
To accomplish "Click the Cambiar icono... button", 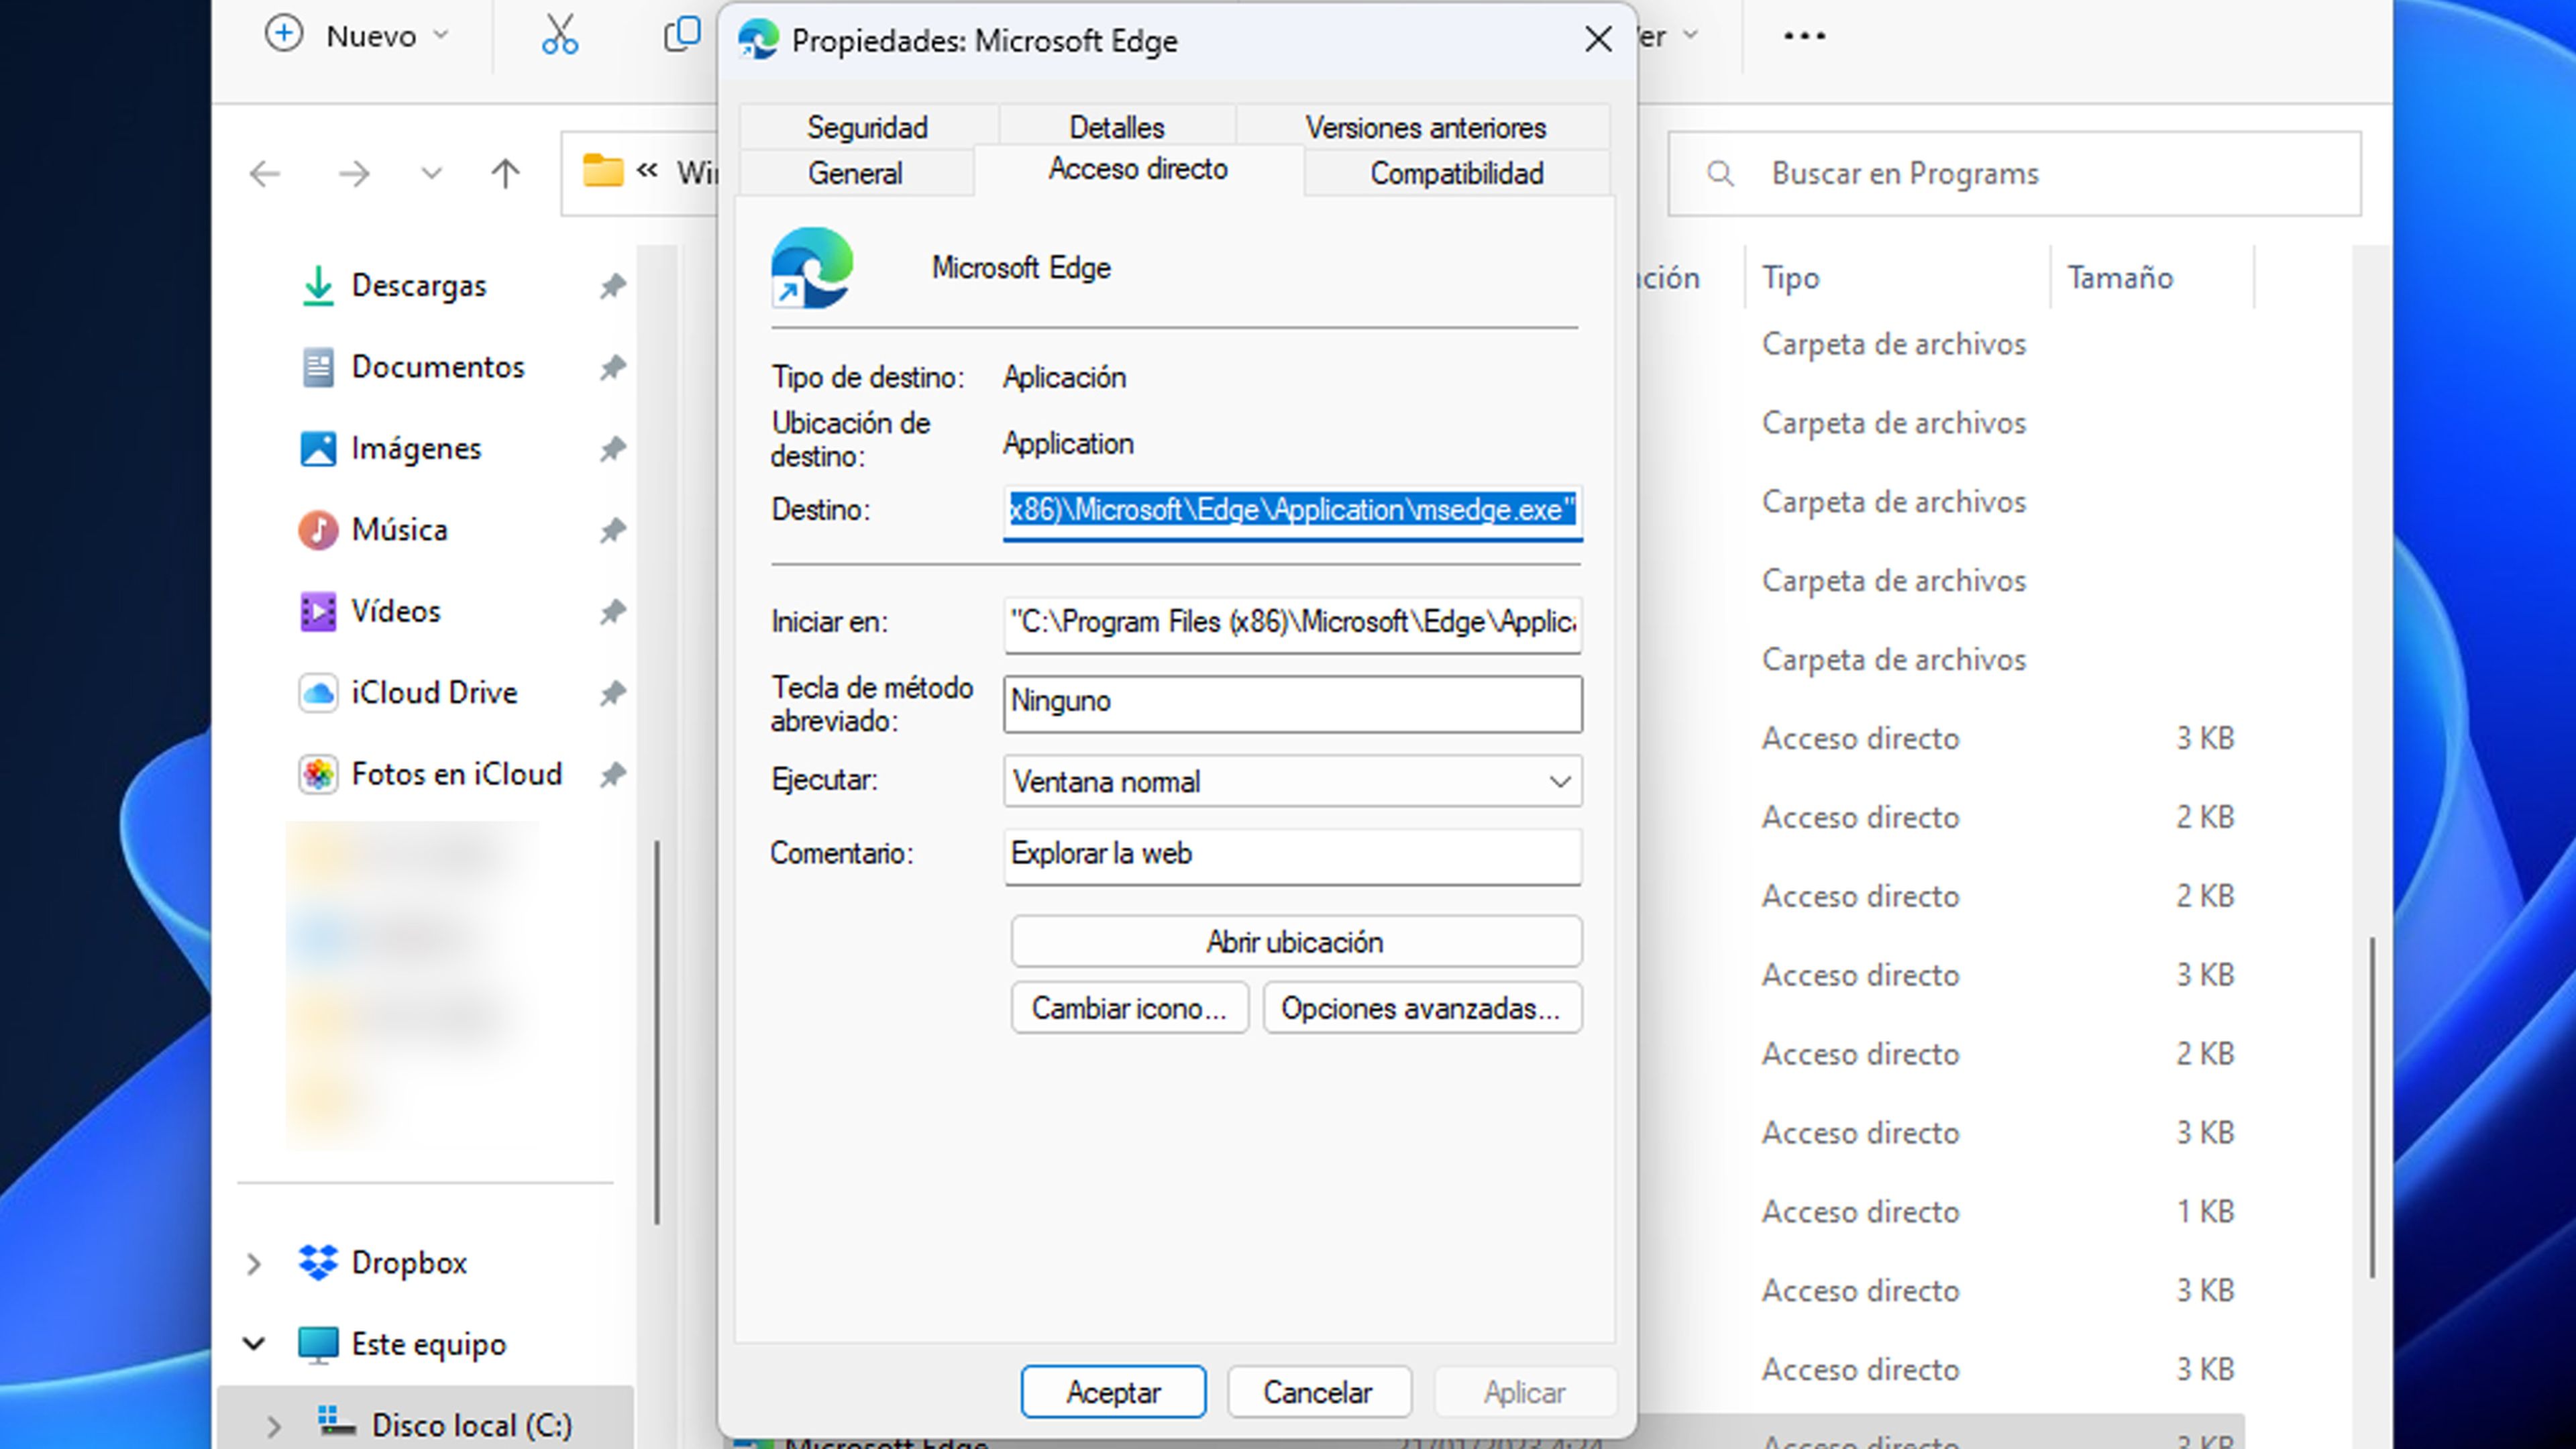I will pyautogui.click(x=1129, y=1008).
